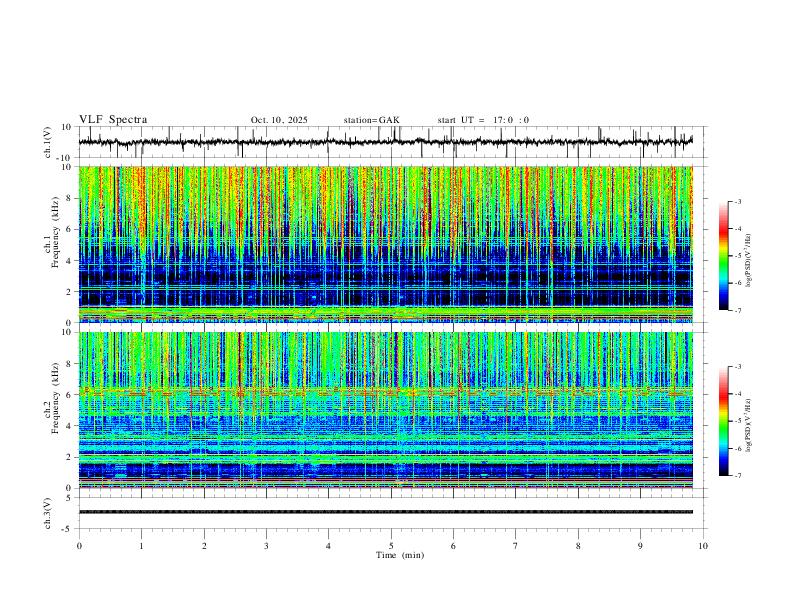Viewport: 792px width, 612px height.
Task: Click time axis tick label "7"
Action: pyautogui.click(x=516, y=546)
